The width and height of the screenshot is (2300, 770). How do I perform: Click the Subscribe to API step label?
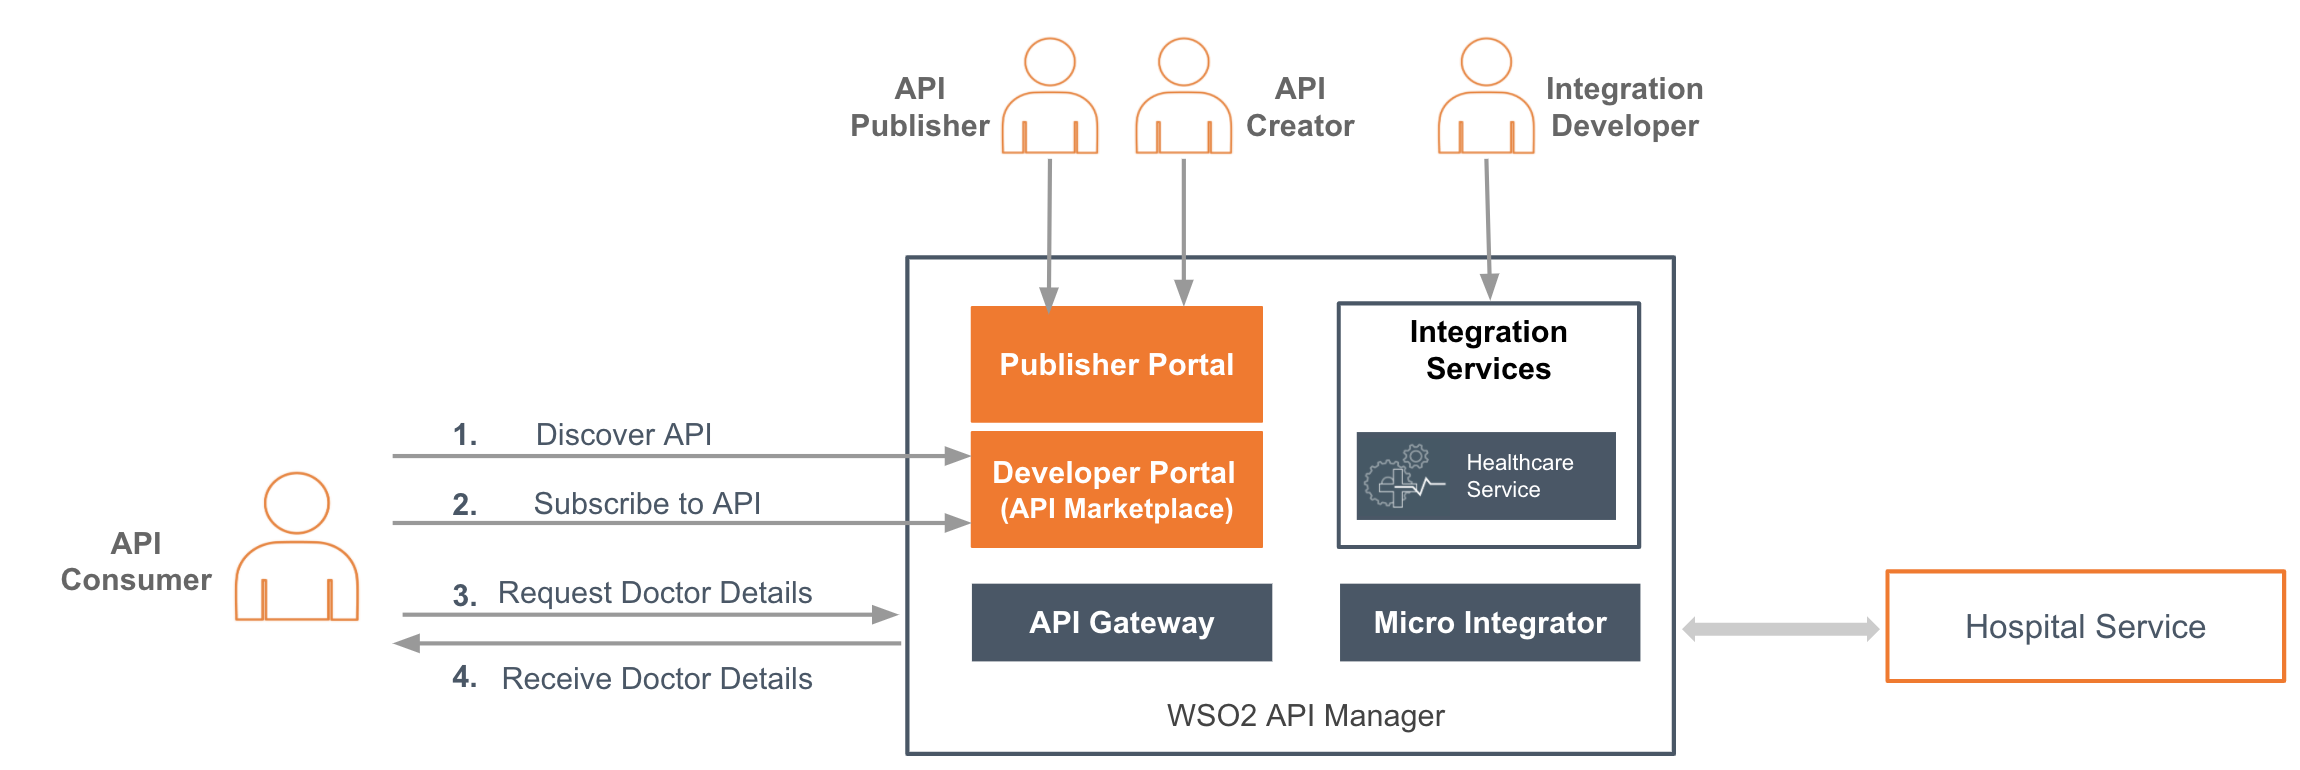[646, 504]
